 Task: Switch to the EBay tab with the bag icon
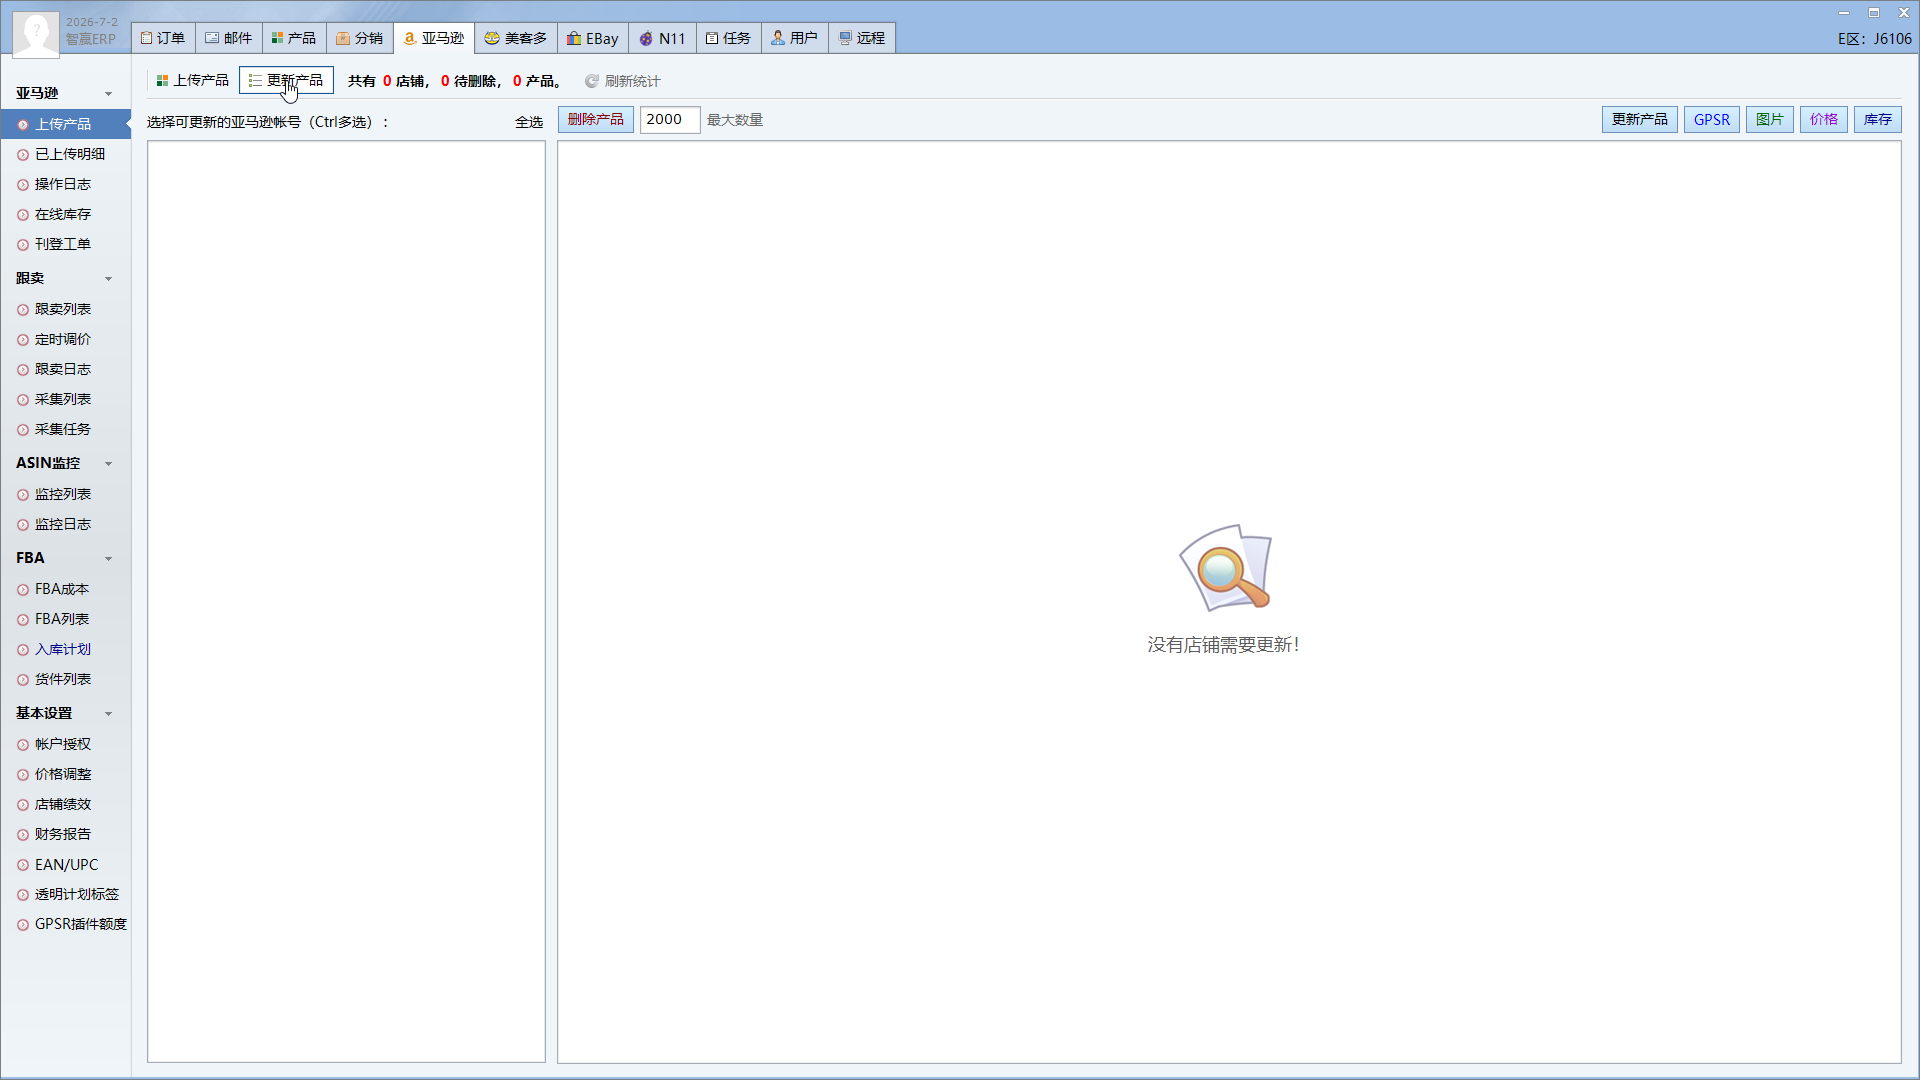(593, 38)
